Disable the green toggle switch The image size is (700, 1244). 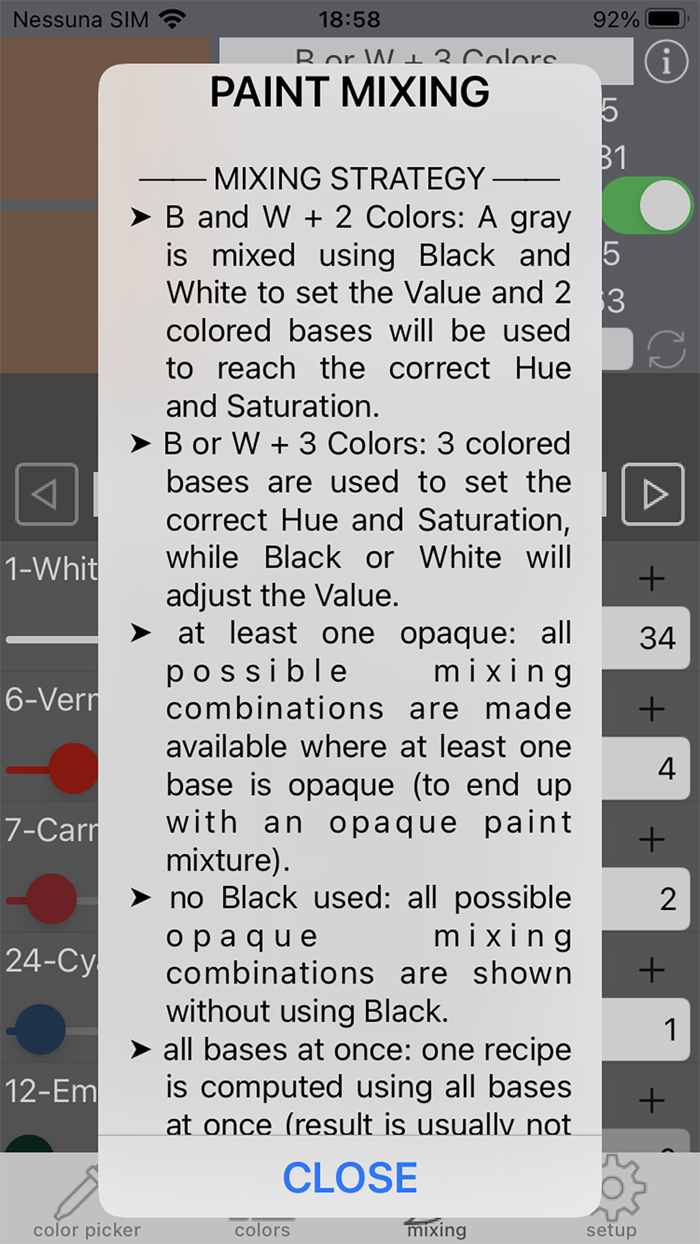coord(647,204)
